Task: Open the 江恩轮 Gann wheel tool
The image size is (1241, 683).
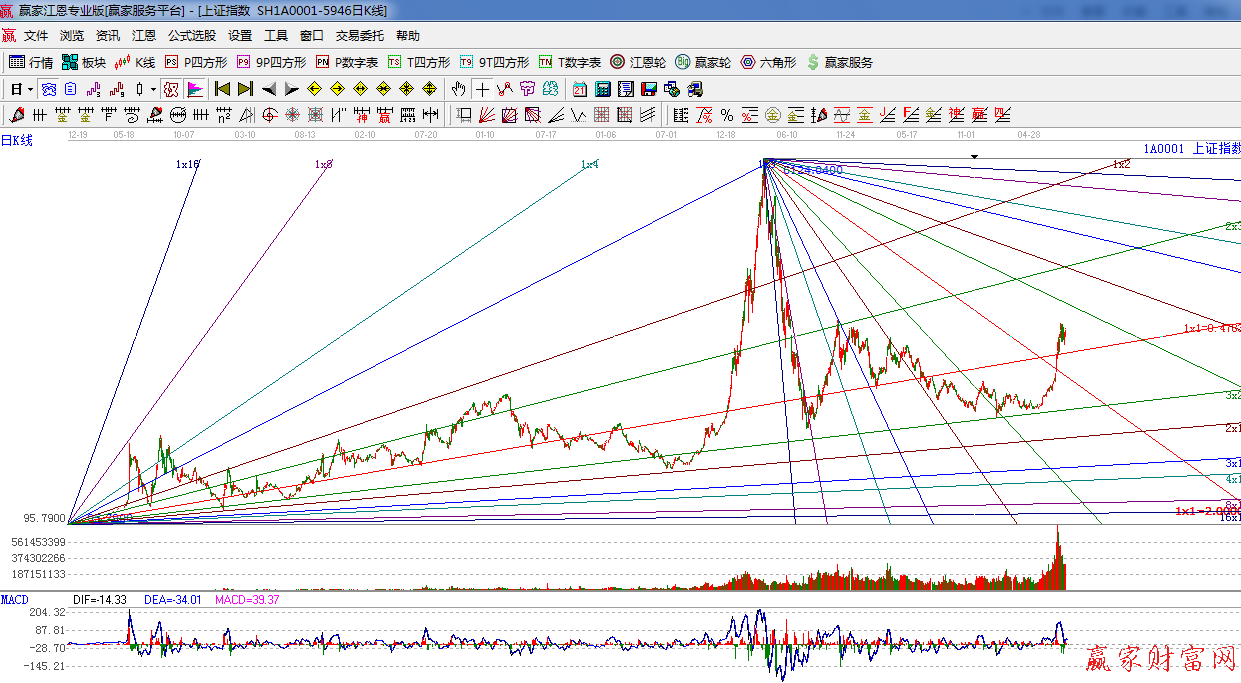Action: point(638,62)
